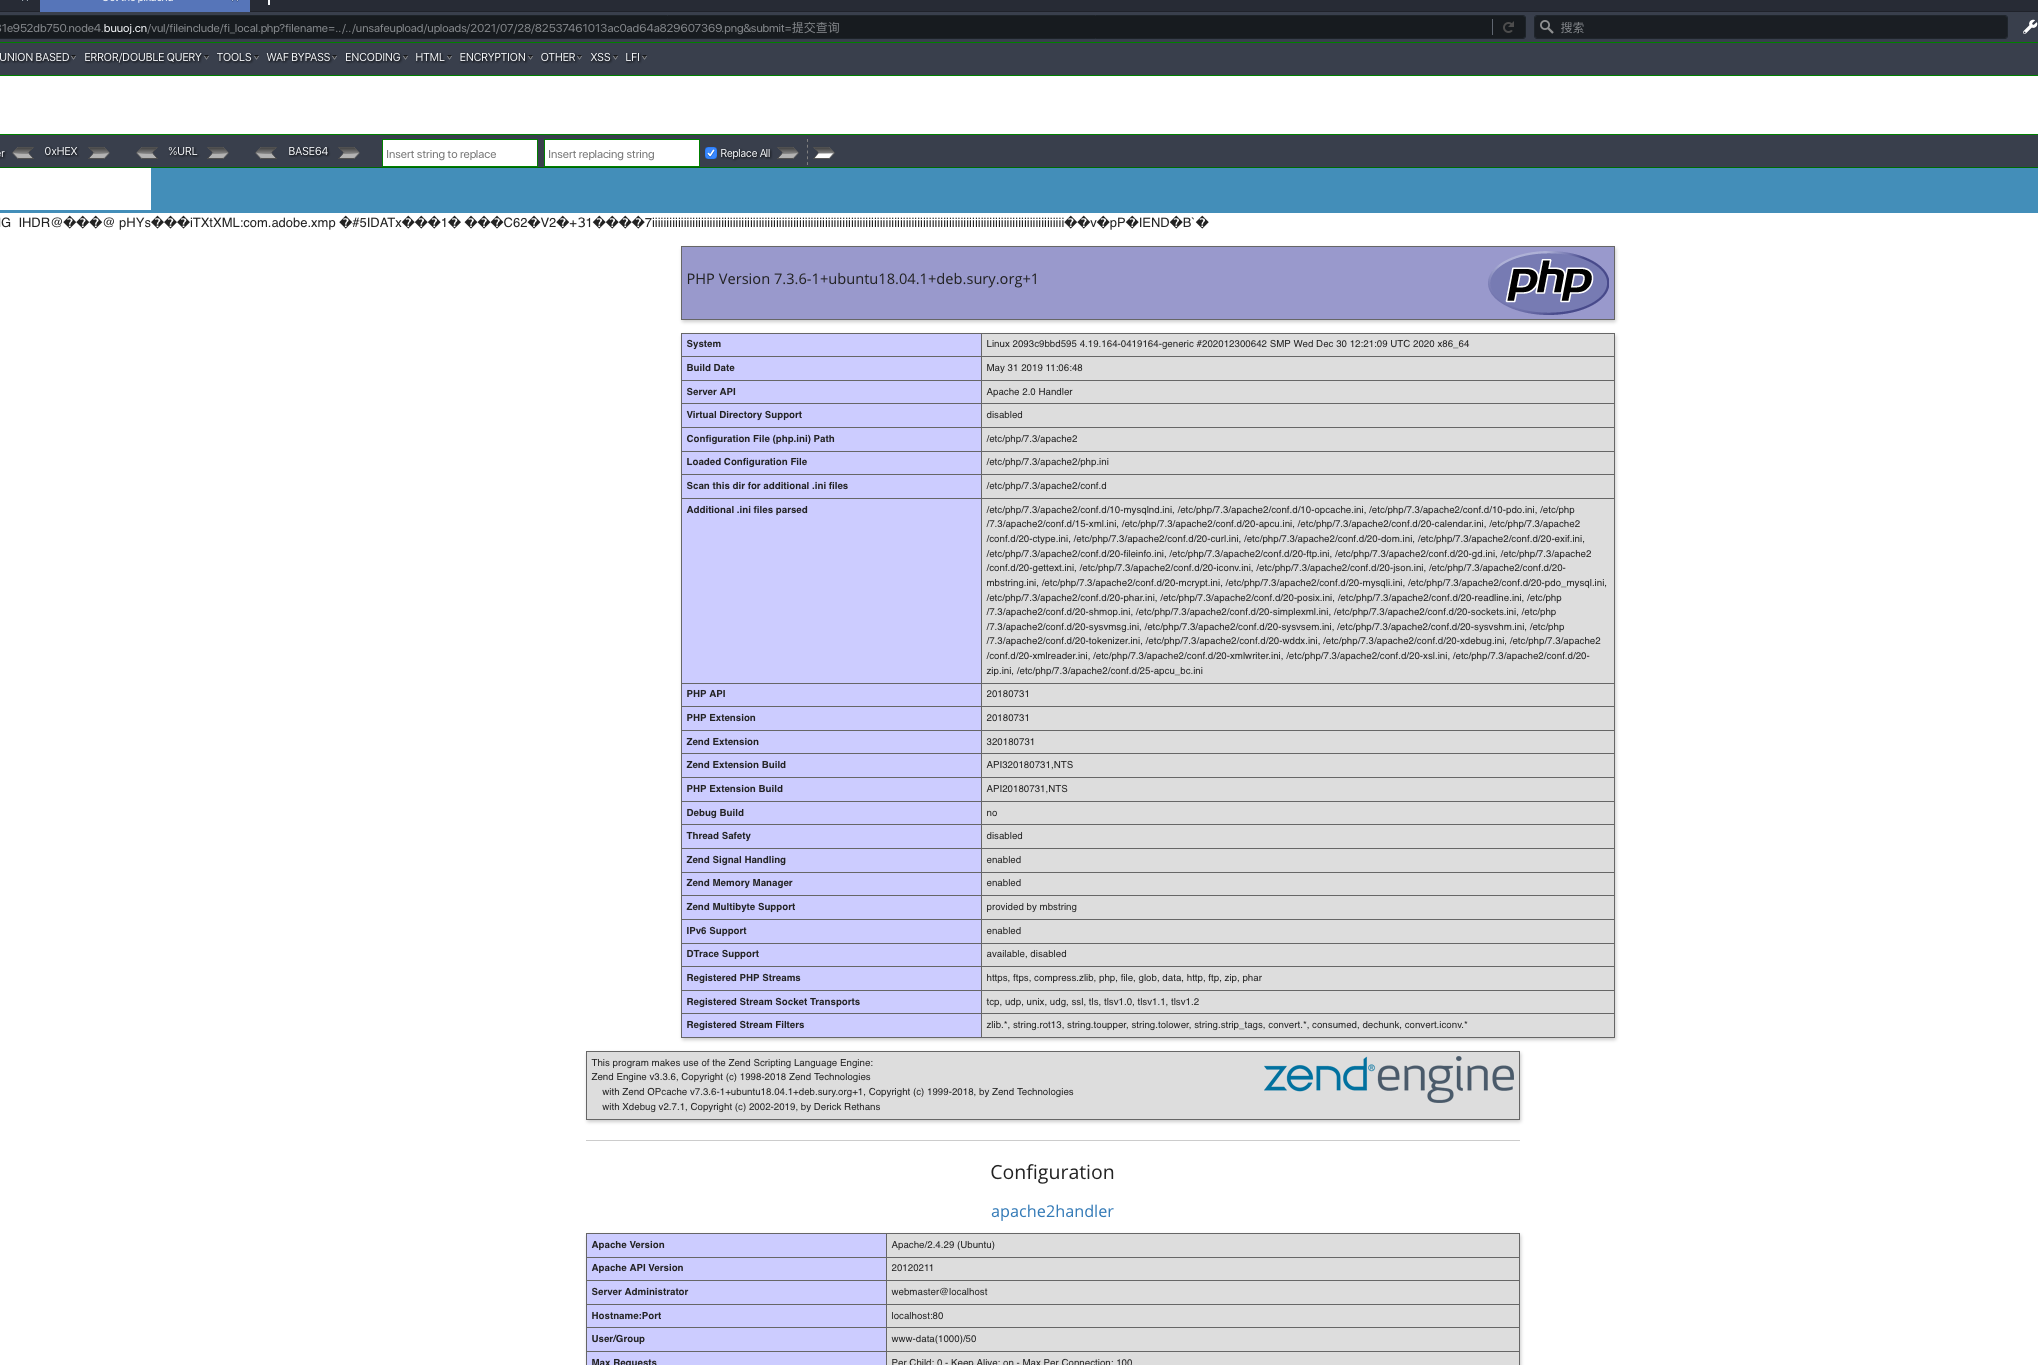Viewport: 2038px width, 1365px height.
Task: Click the arrow icon after the dashed separator
Action: pos(824,153)
